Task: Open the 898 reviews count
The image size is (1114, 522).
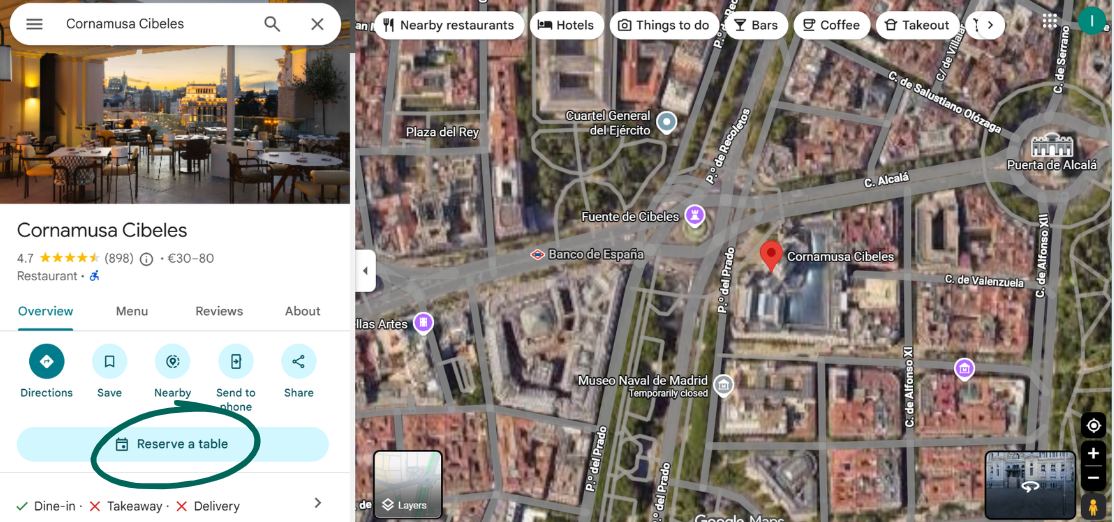Action: pos(119,259)
